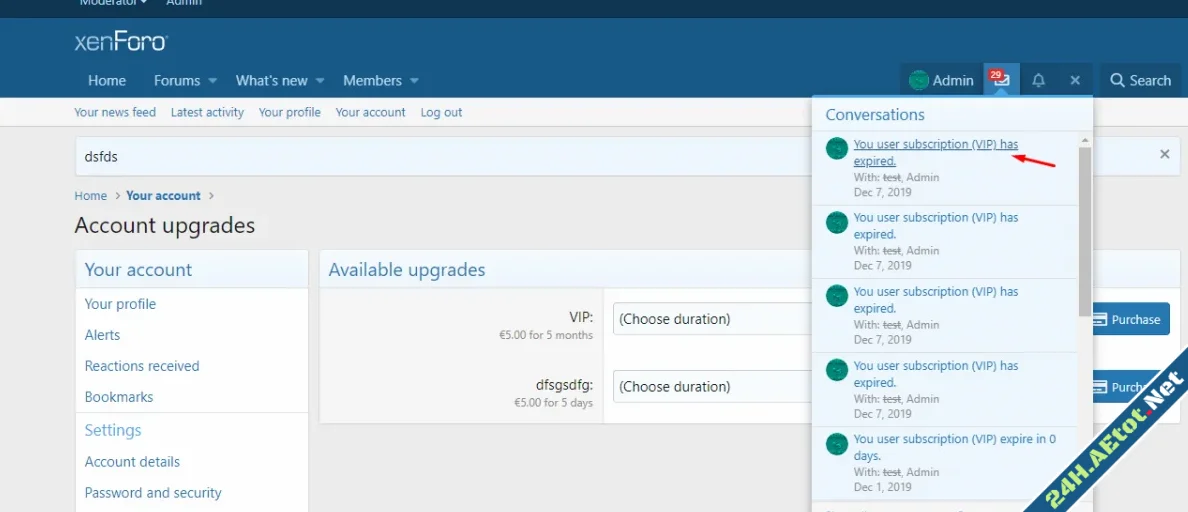Open the Admin user menu
This screenshot has width=1188, height=512.
coord(941,80)
